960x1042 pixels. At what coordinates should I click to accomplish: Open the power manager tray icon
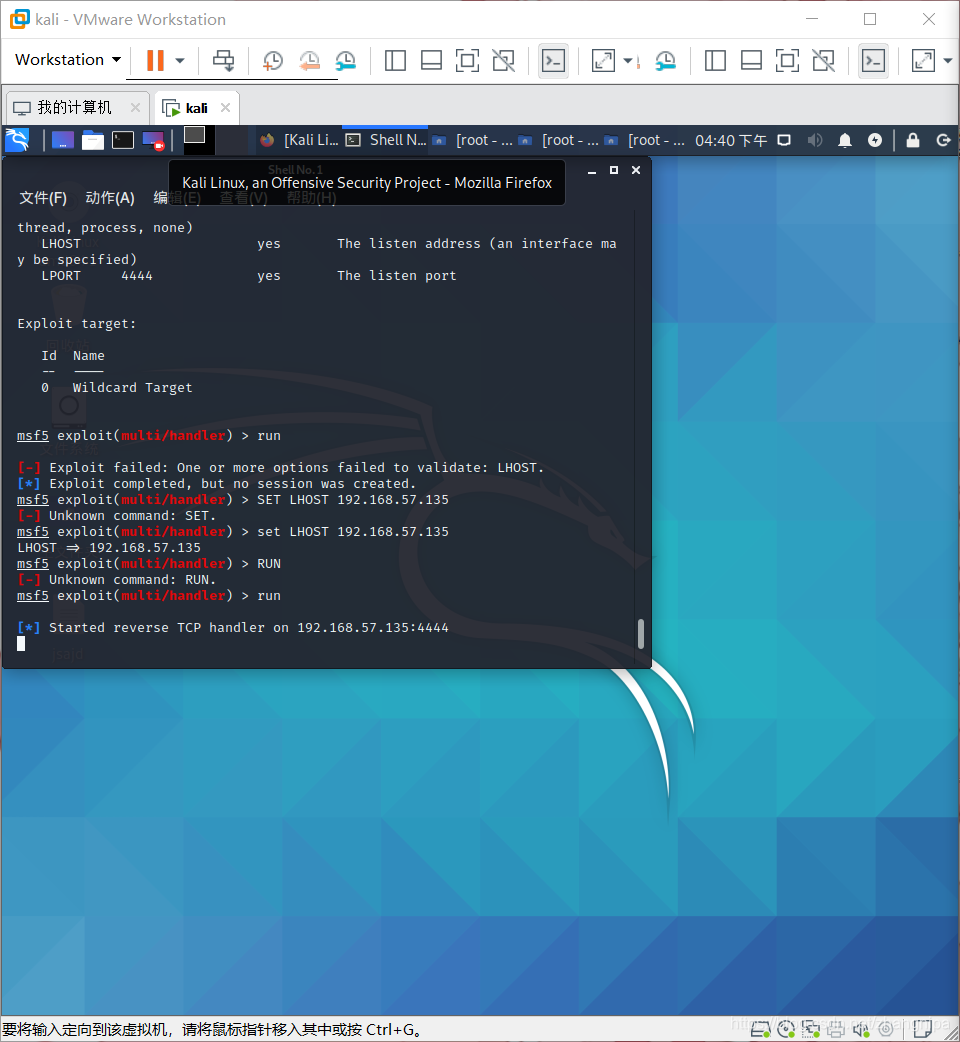[x=875, y=140]
